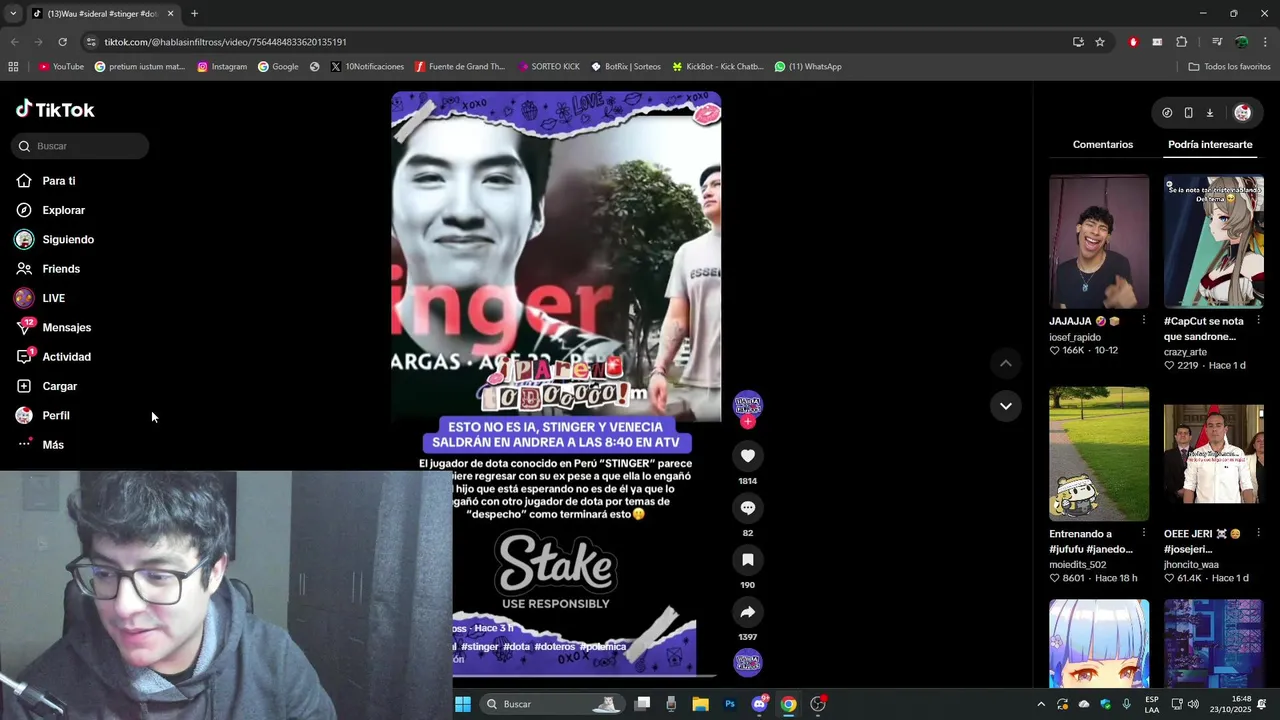
Task: Open the YouTube bookmark
Action: coord(61,67)
